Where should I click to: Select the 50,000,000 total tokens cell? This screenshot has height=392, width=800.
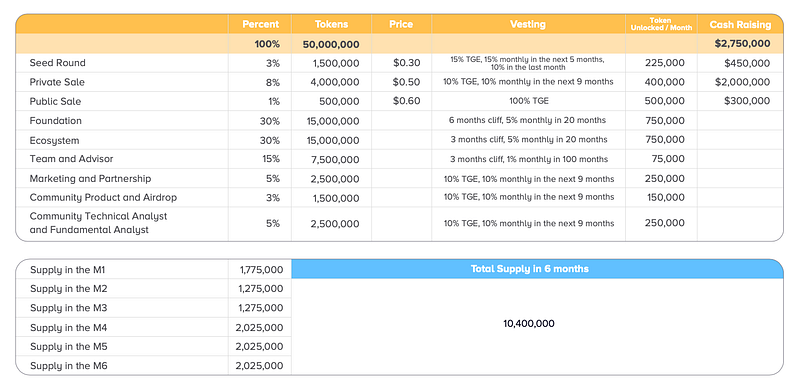pyautogui.click(x=331, y=44)
